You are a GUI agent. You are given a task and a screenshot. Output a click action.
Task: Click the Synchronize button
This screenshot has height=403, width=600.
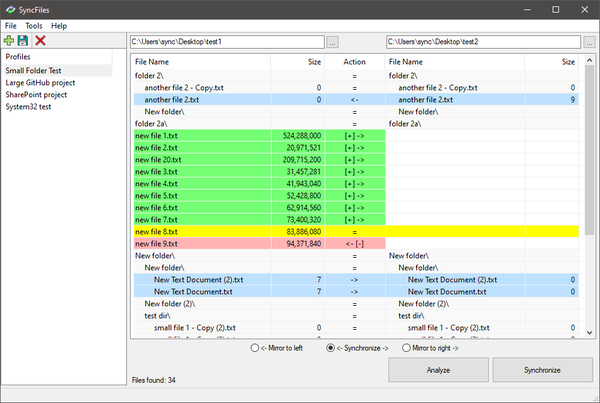click(x=542, y=370)
